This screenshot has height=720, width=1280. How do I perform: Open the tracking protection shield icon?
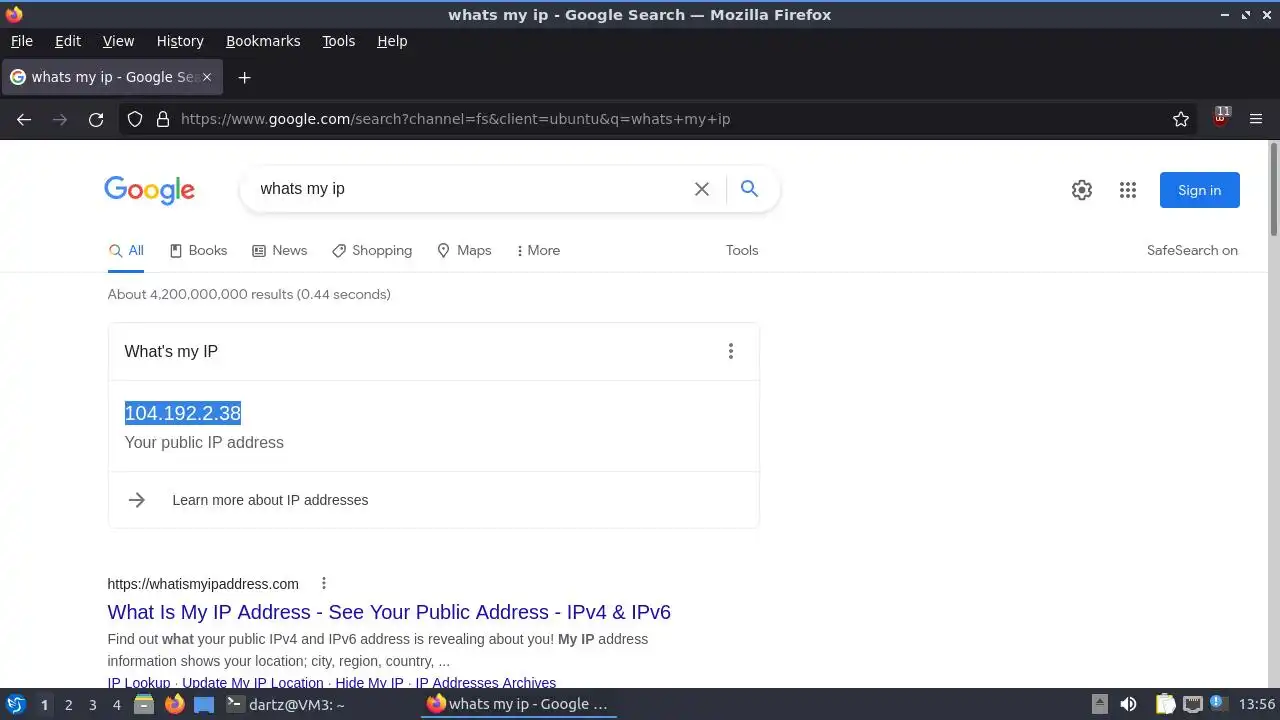(x=135, y=119)
